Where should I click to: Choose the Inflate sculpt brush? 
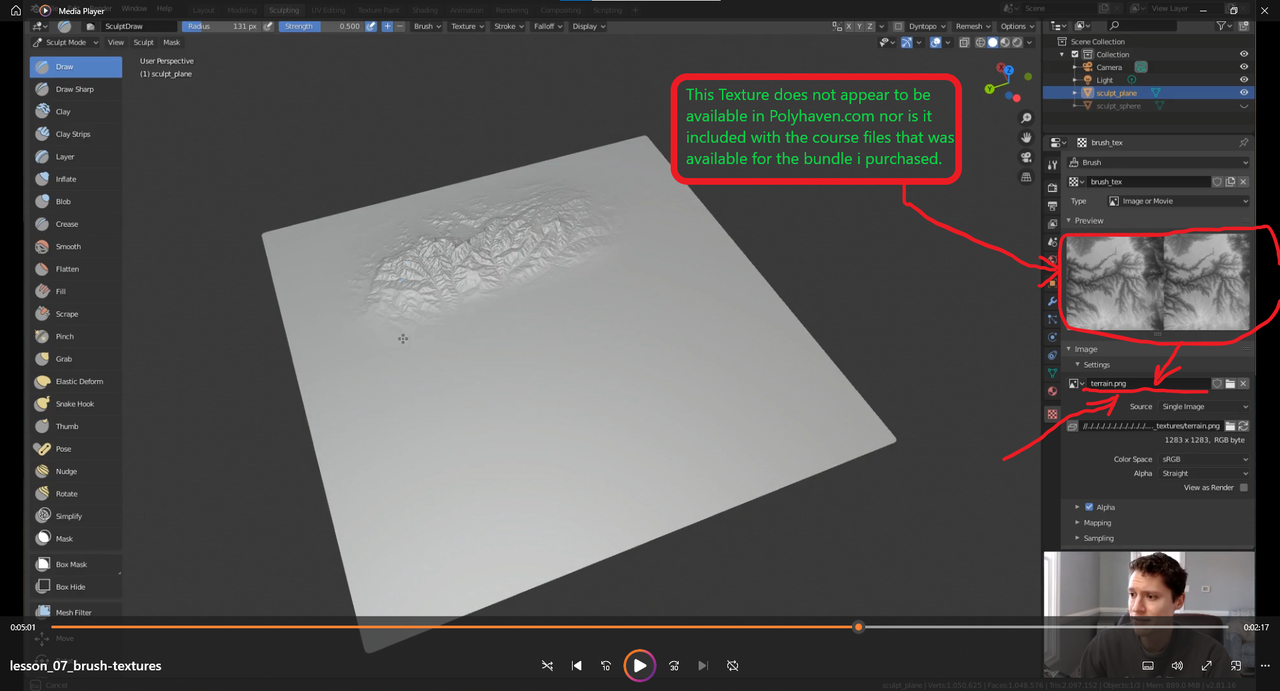[x=65, y=179]
